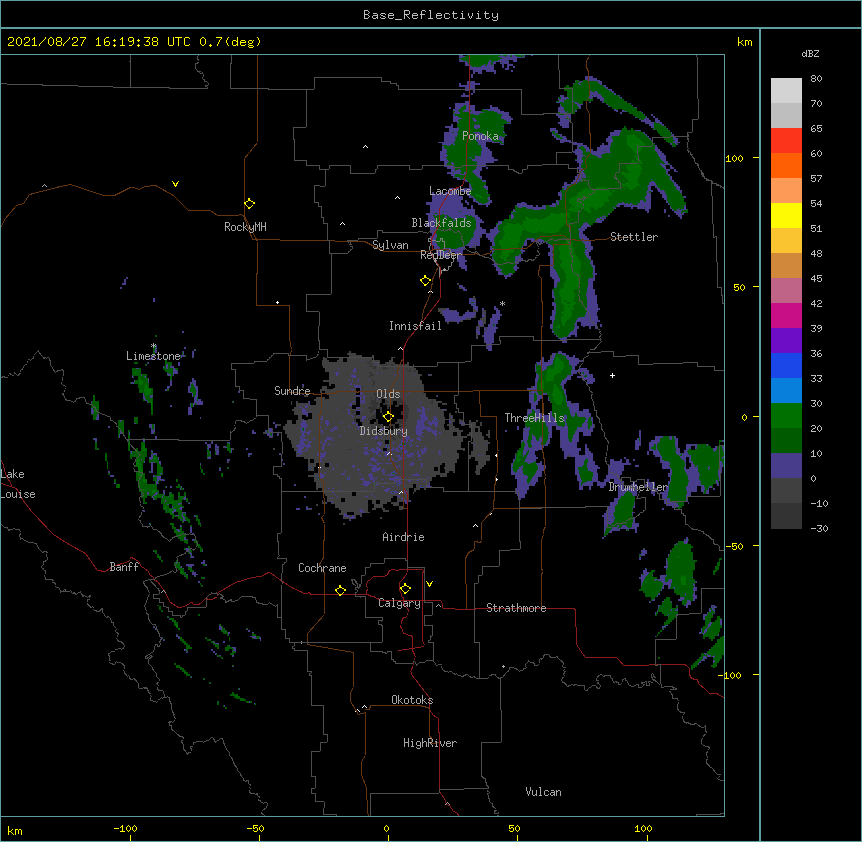Screen dimensions: 862x842
Task: Click the Stettler label
Action: [634, 237]
